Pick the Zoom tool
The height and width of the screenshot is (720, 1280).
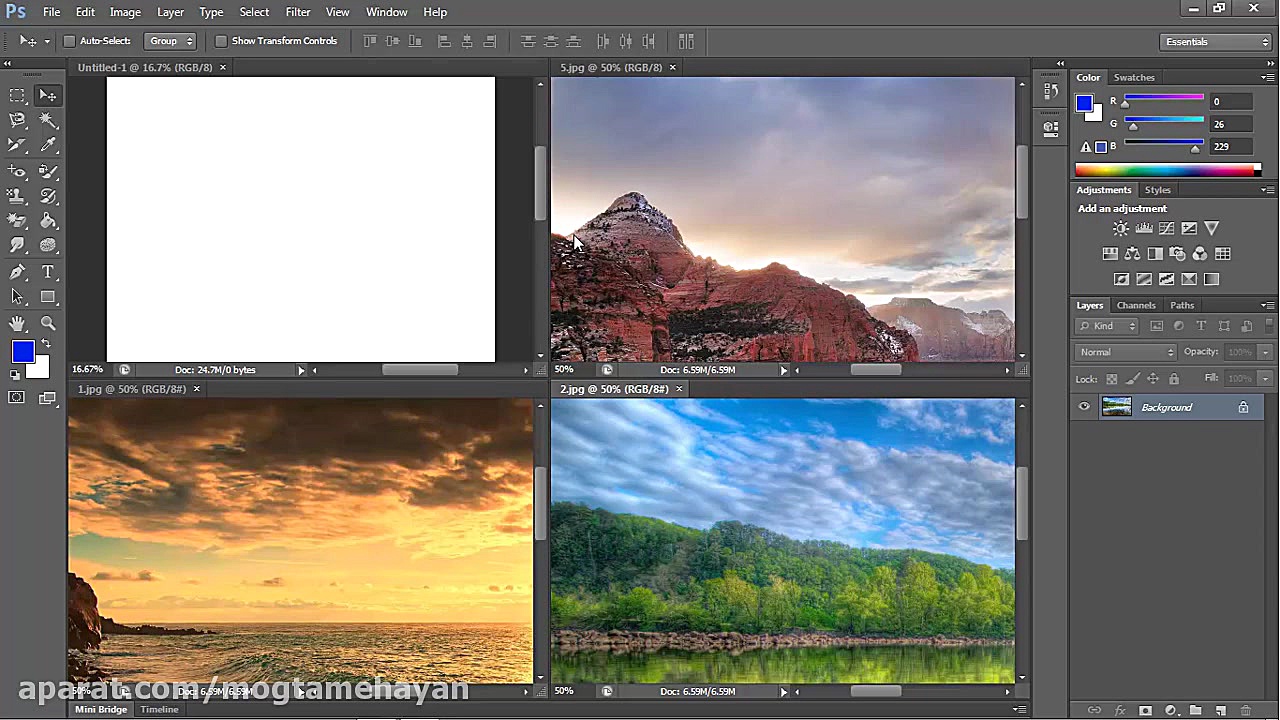point(47,323)
